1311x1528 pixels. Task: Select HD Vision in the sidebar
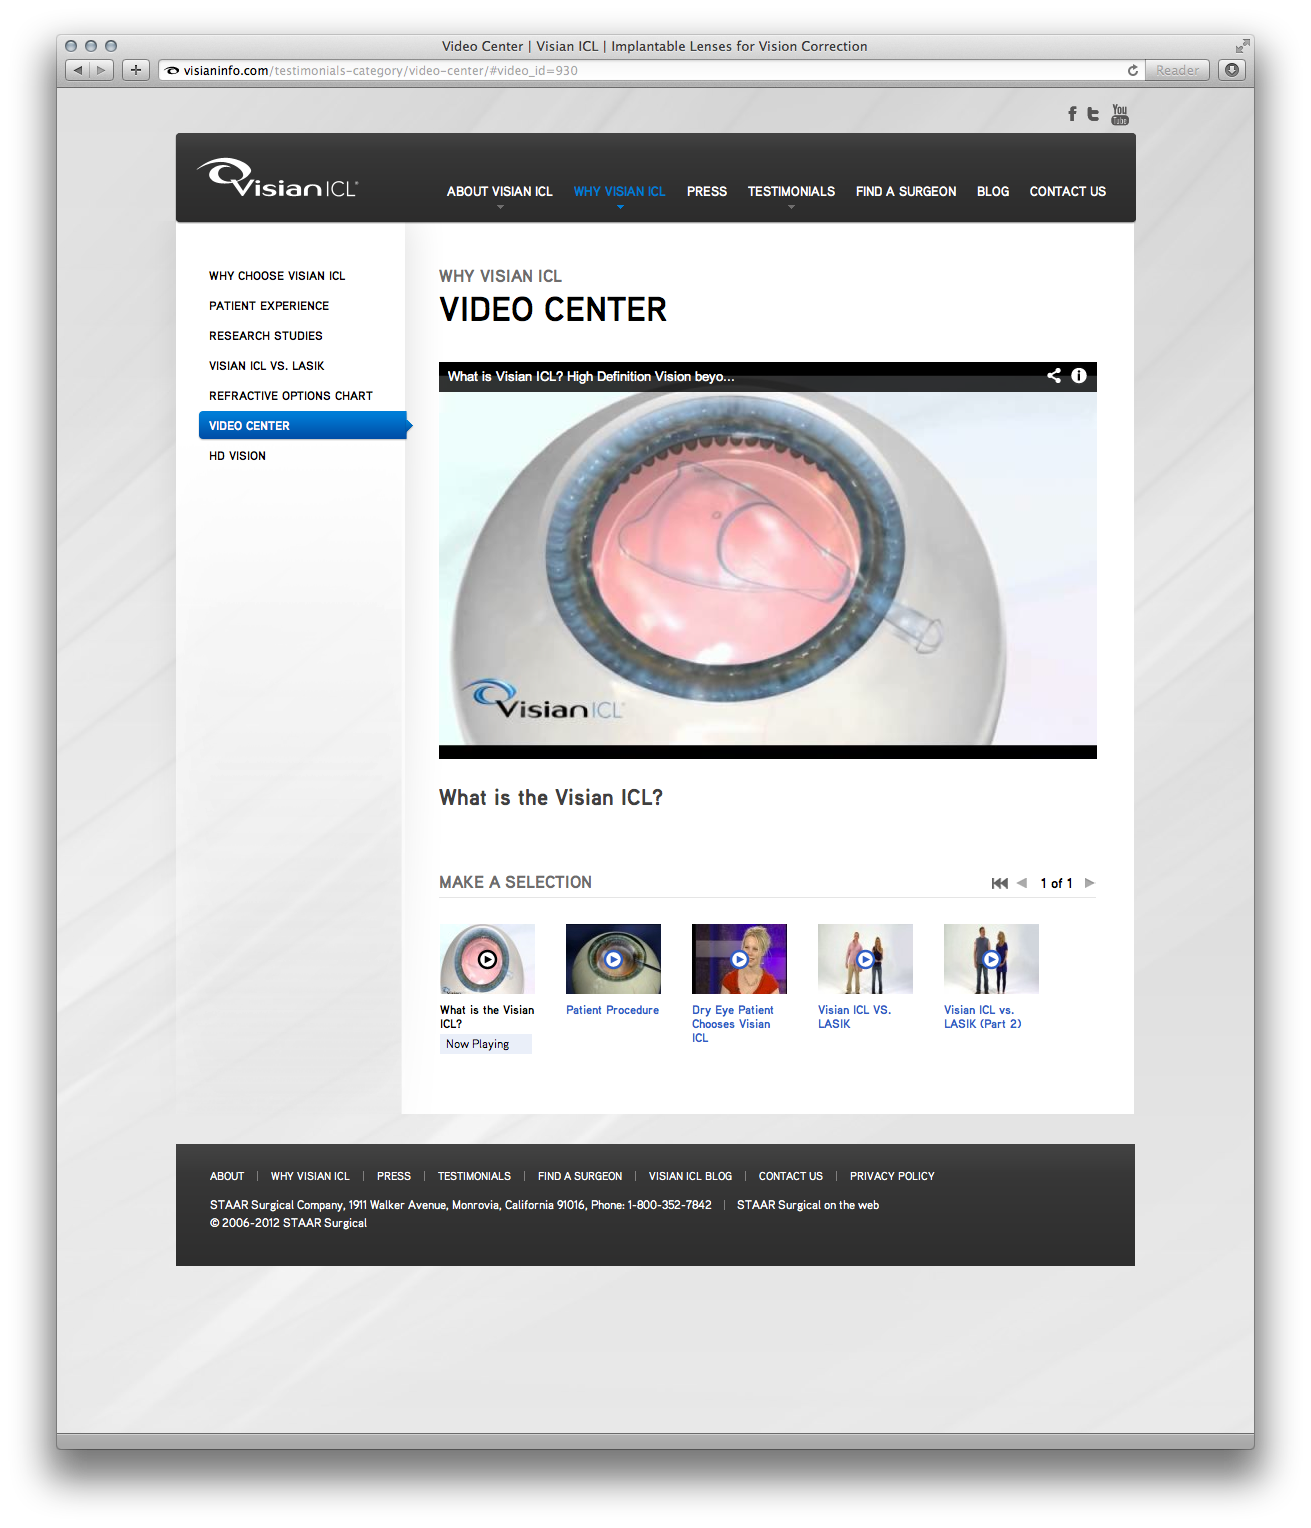(x=237, y=456)
